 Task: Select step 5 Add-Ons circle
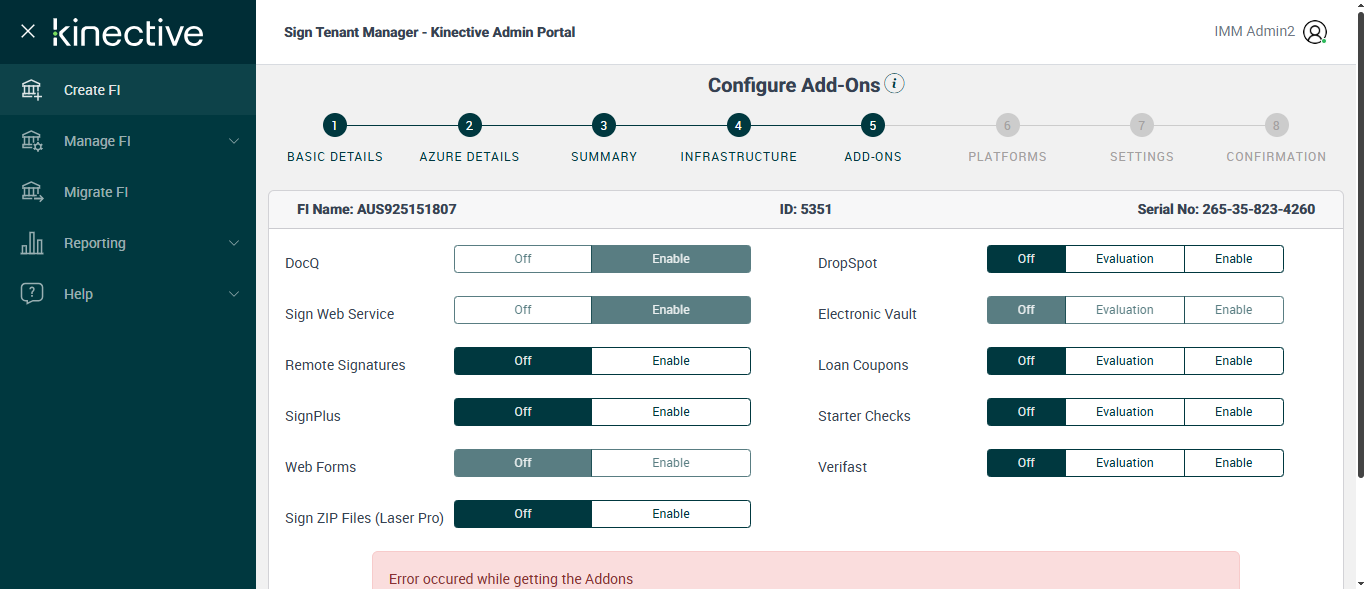coord(873,125)
